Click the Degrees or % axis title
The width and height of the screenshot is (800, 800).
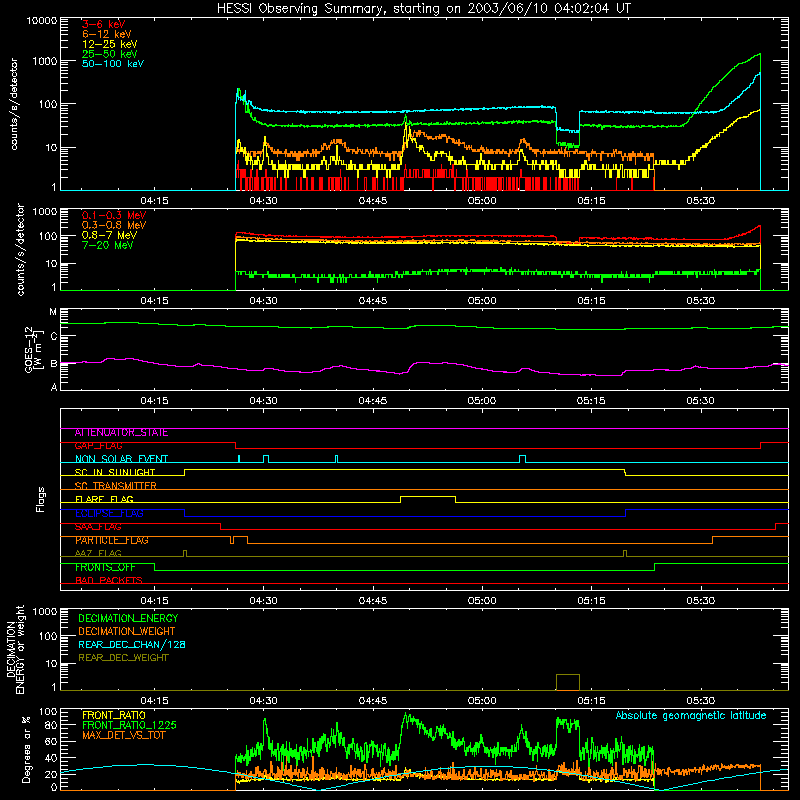pyautogui.click(x=26, y=749)
